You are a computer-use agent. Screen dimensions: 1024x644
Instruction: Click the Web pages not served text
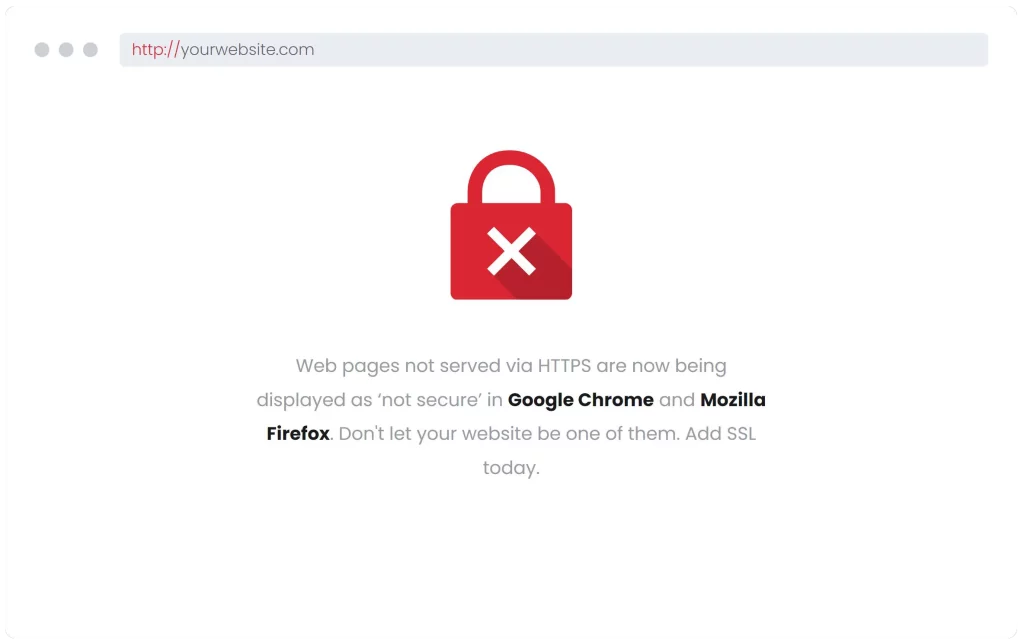click(414, 366)
